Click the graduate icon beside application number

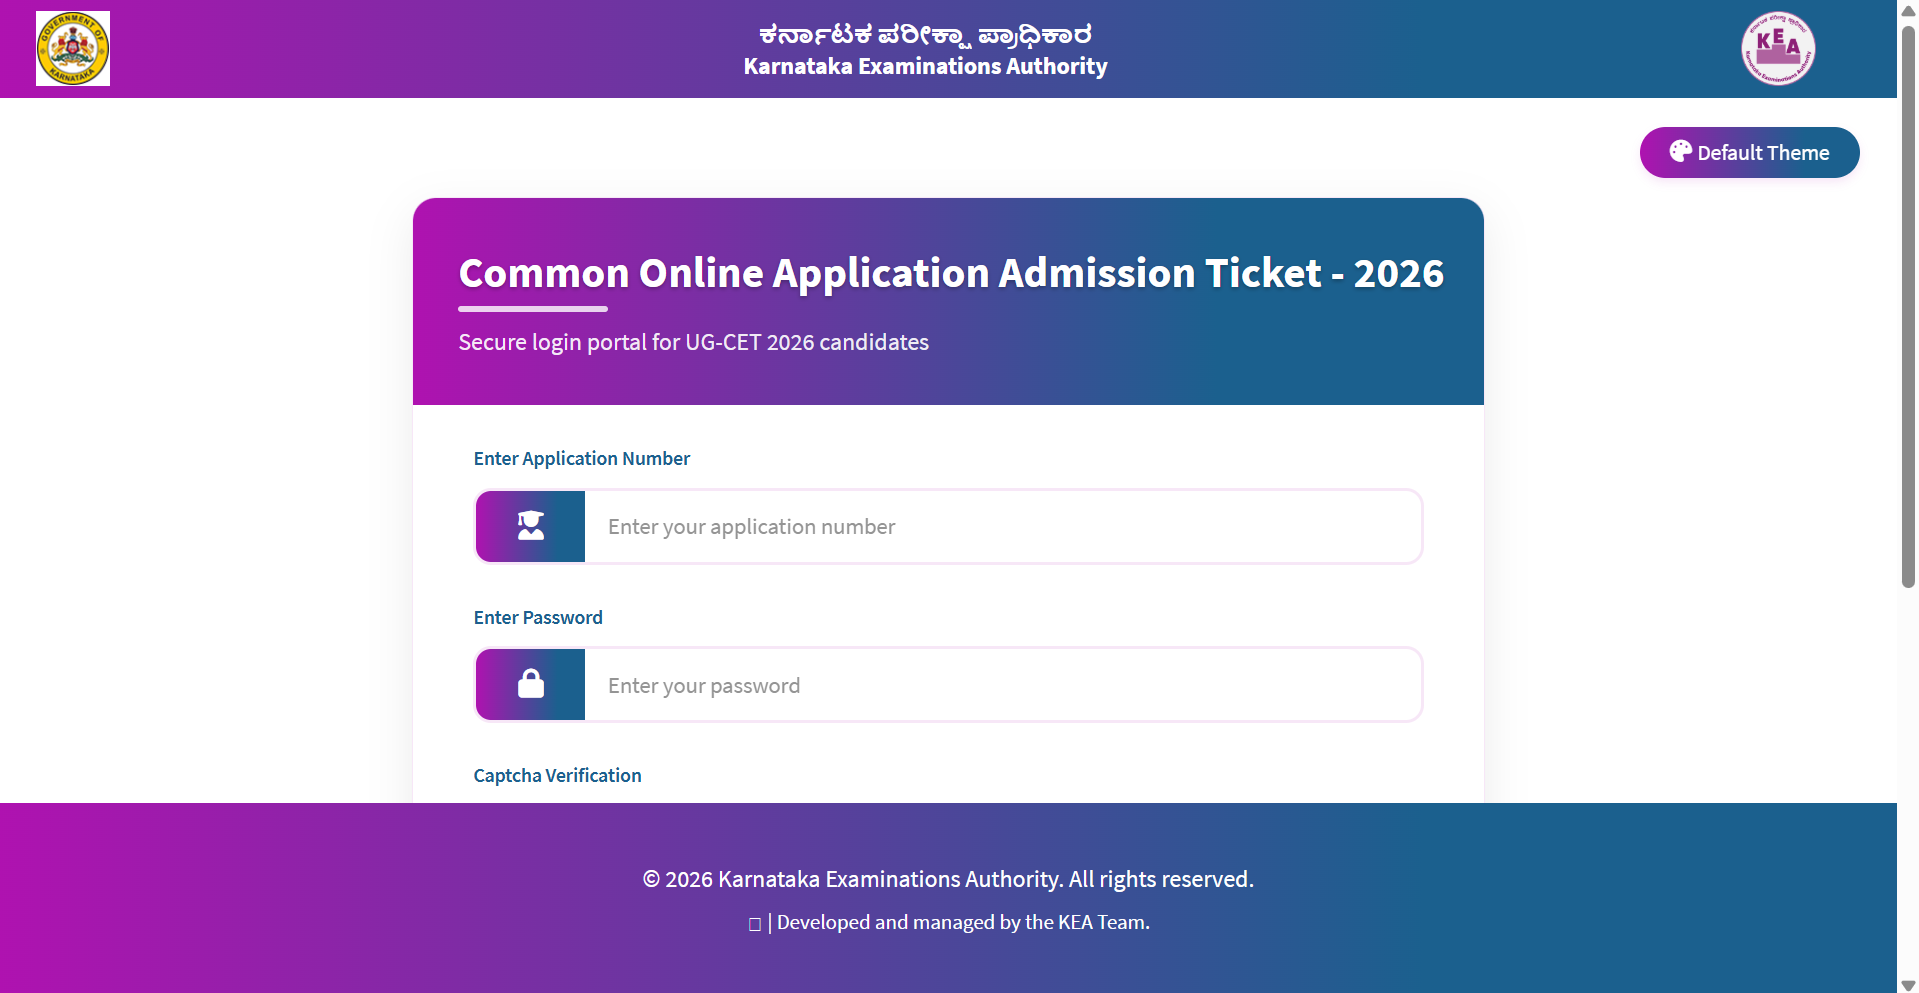(531, 526)
